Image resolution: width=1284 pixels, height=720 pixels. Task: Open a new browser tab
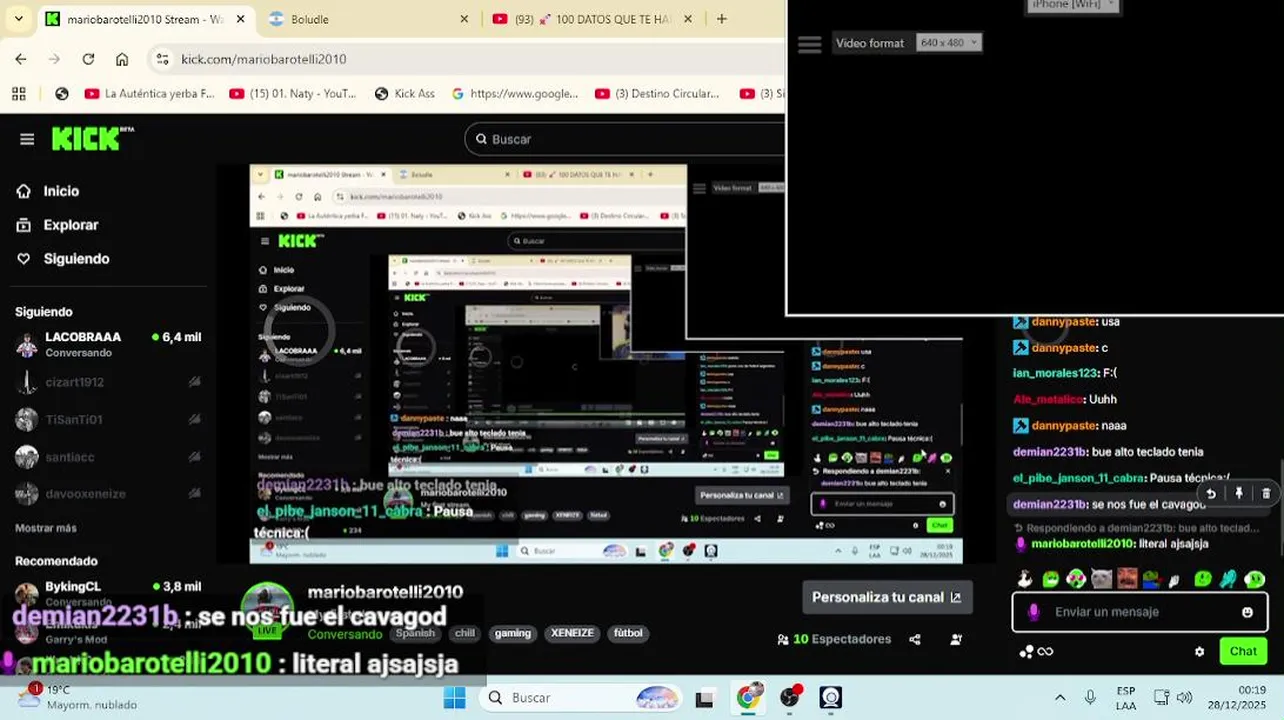point(722,19)
